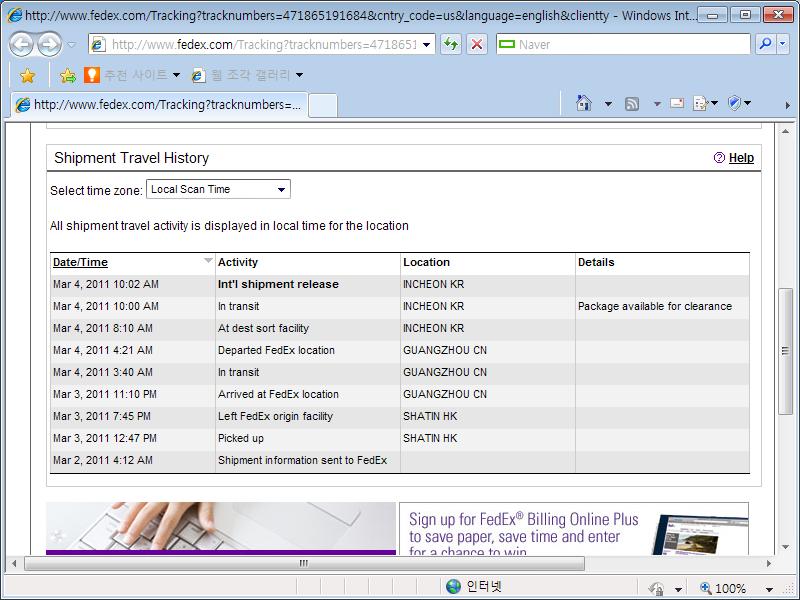This screenshot has height=600, width=800.
Task: Click the At dest sort facility row
Action: (x=400, y=328)
